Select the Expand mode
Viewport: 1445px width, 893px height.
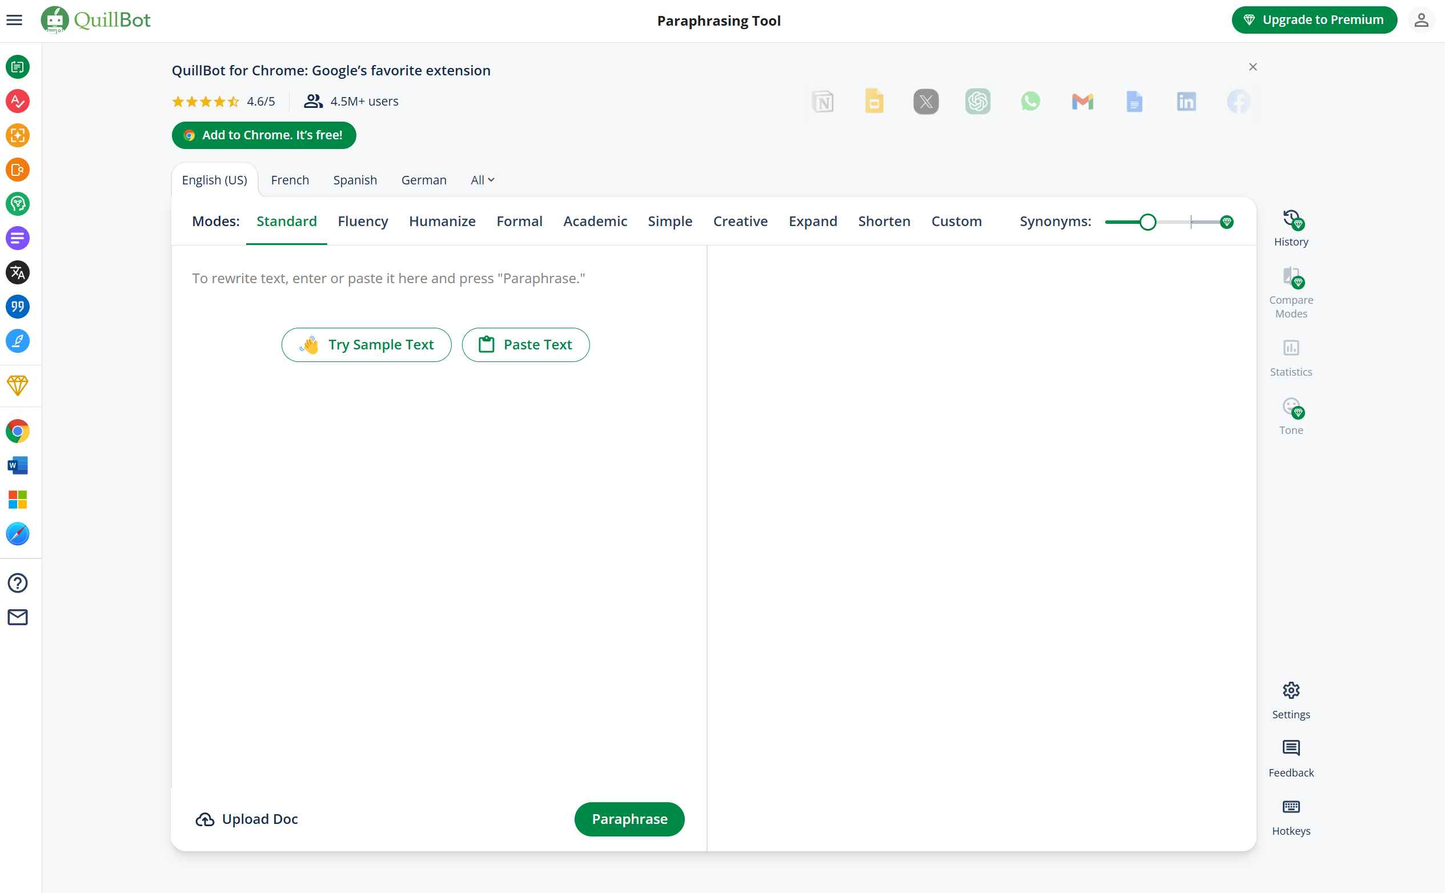(x=813, y=221)
